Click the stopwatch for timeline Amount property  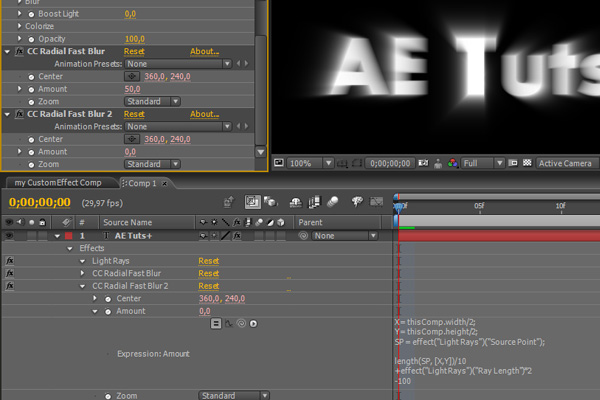pyautogui.click(x=108, y=312)
